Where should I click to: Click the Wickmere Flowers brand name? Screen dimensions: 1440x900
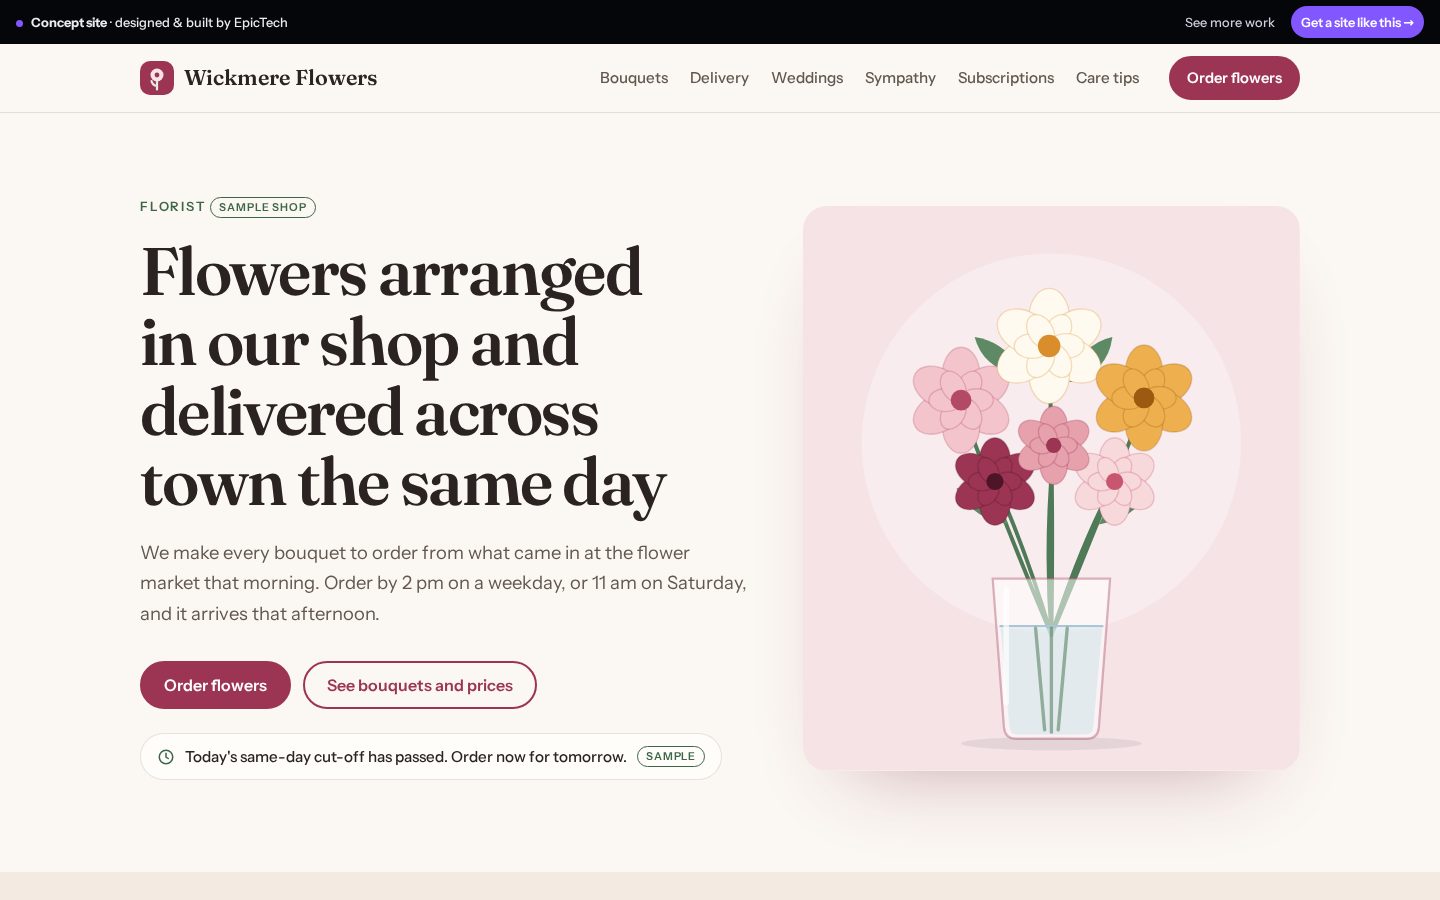pos(281,78)
